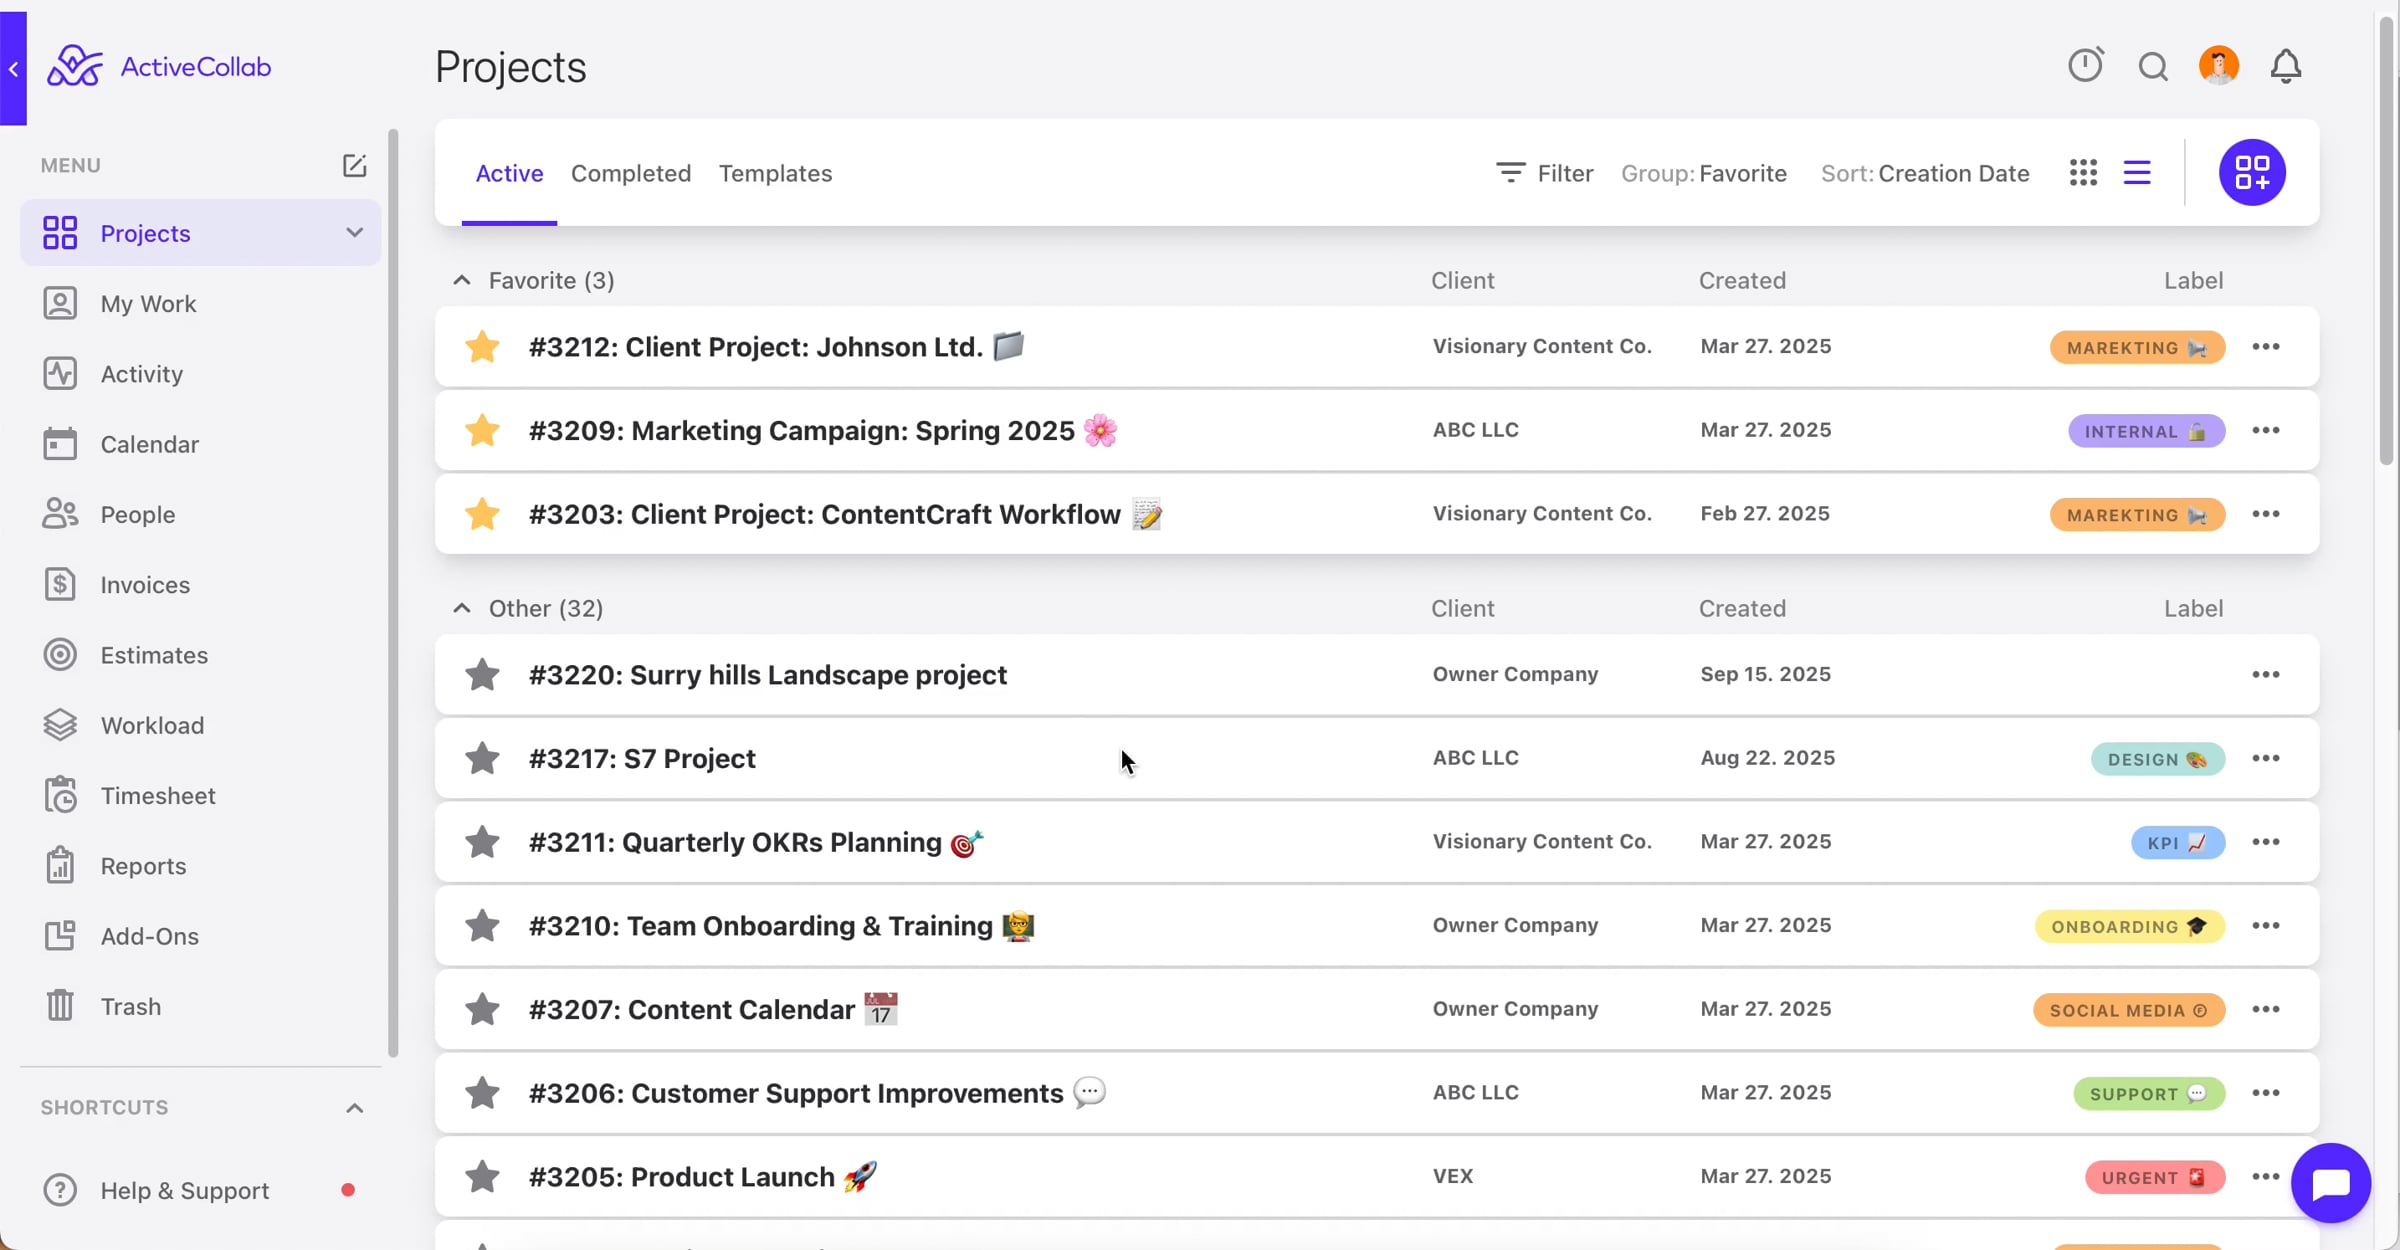Switch to grid view icon
Image resolution: width=2400 pixels, height=1250 pixels.
click(2083, 173)
